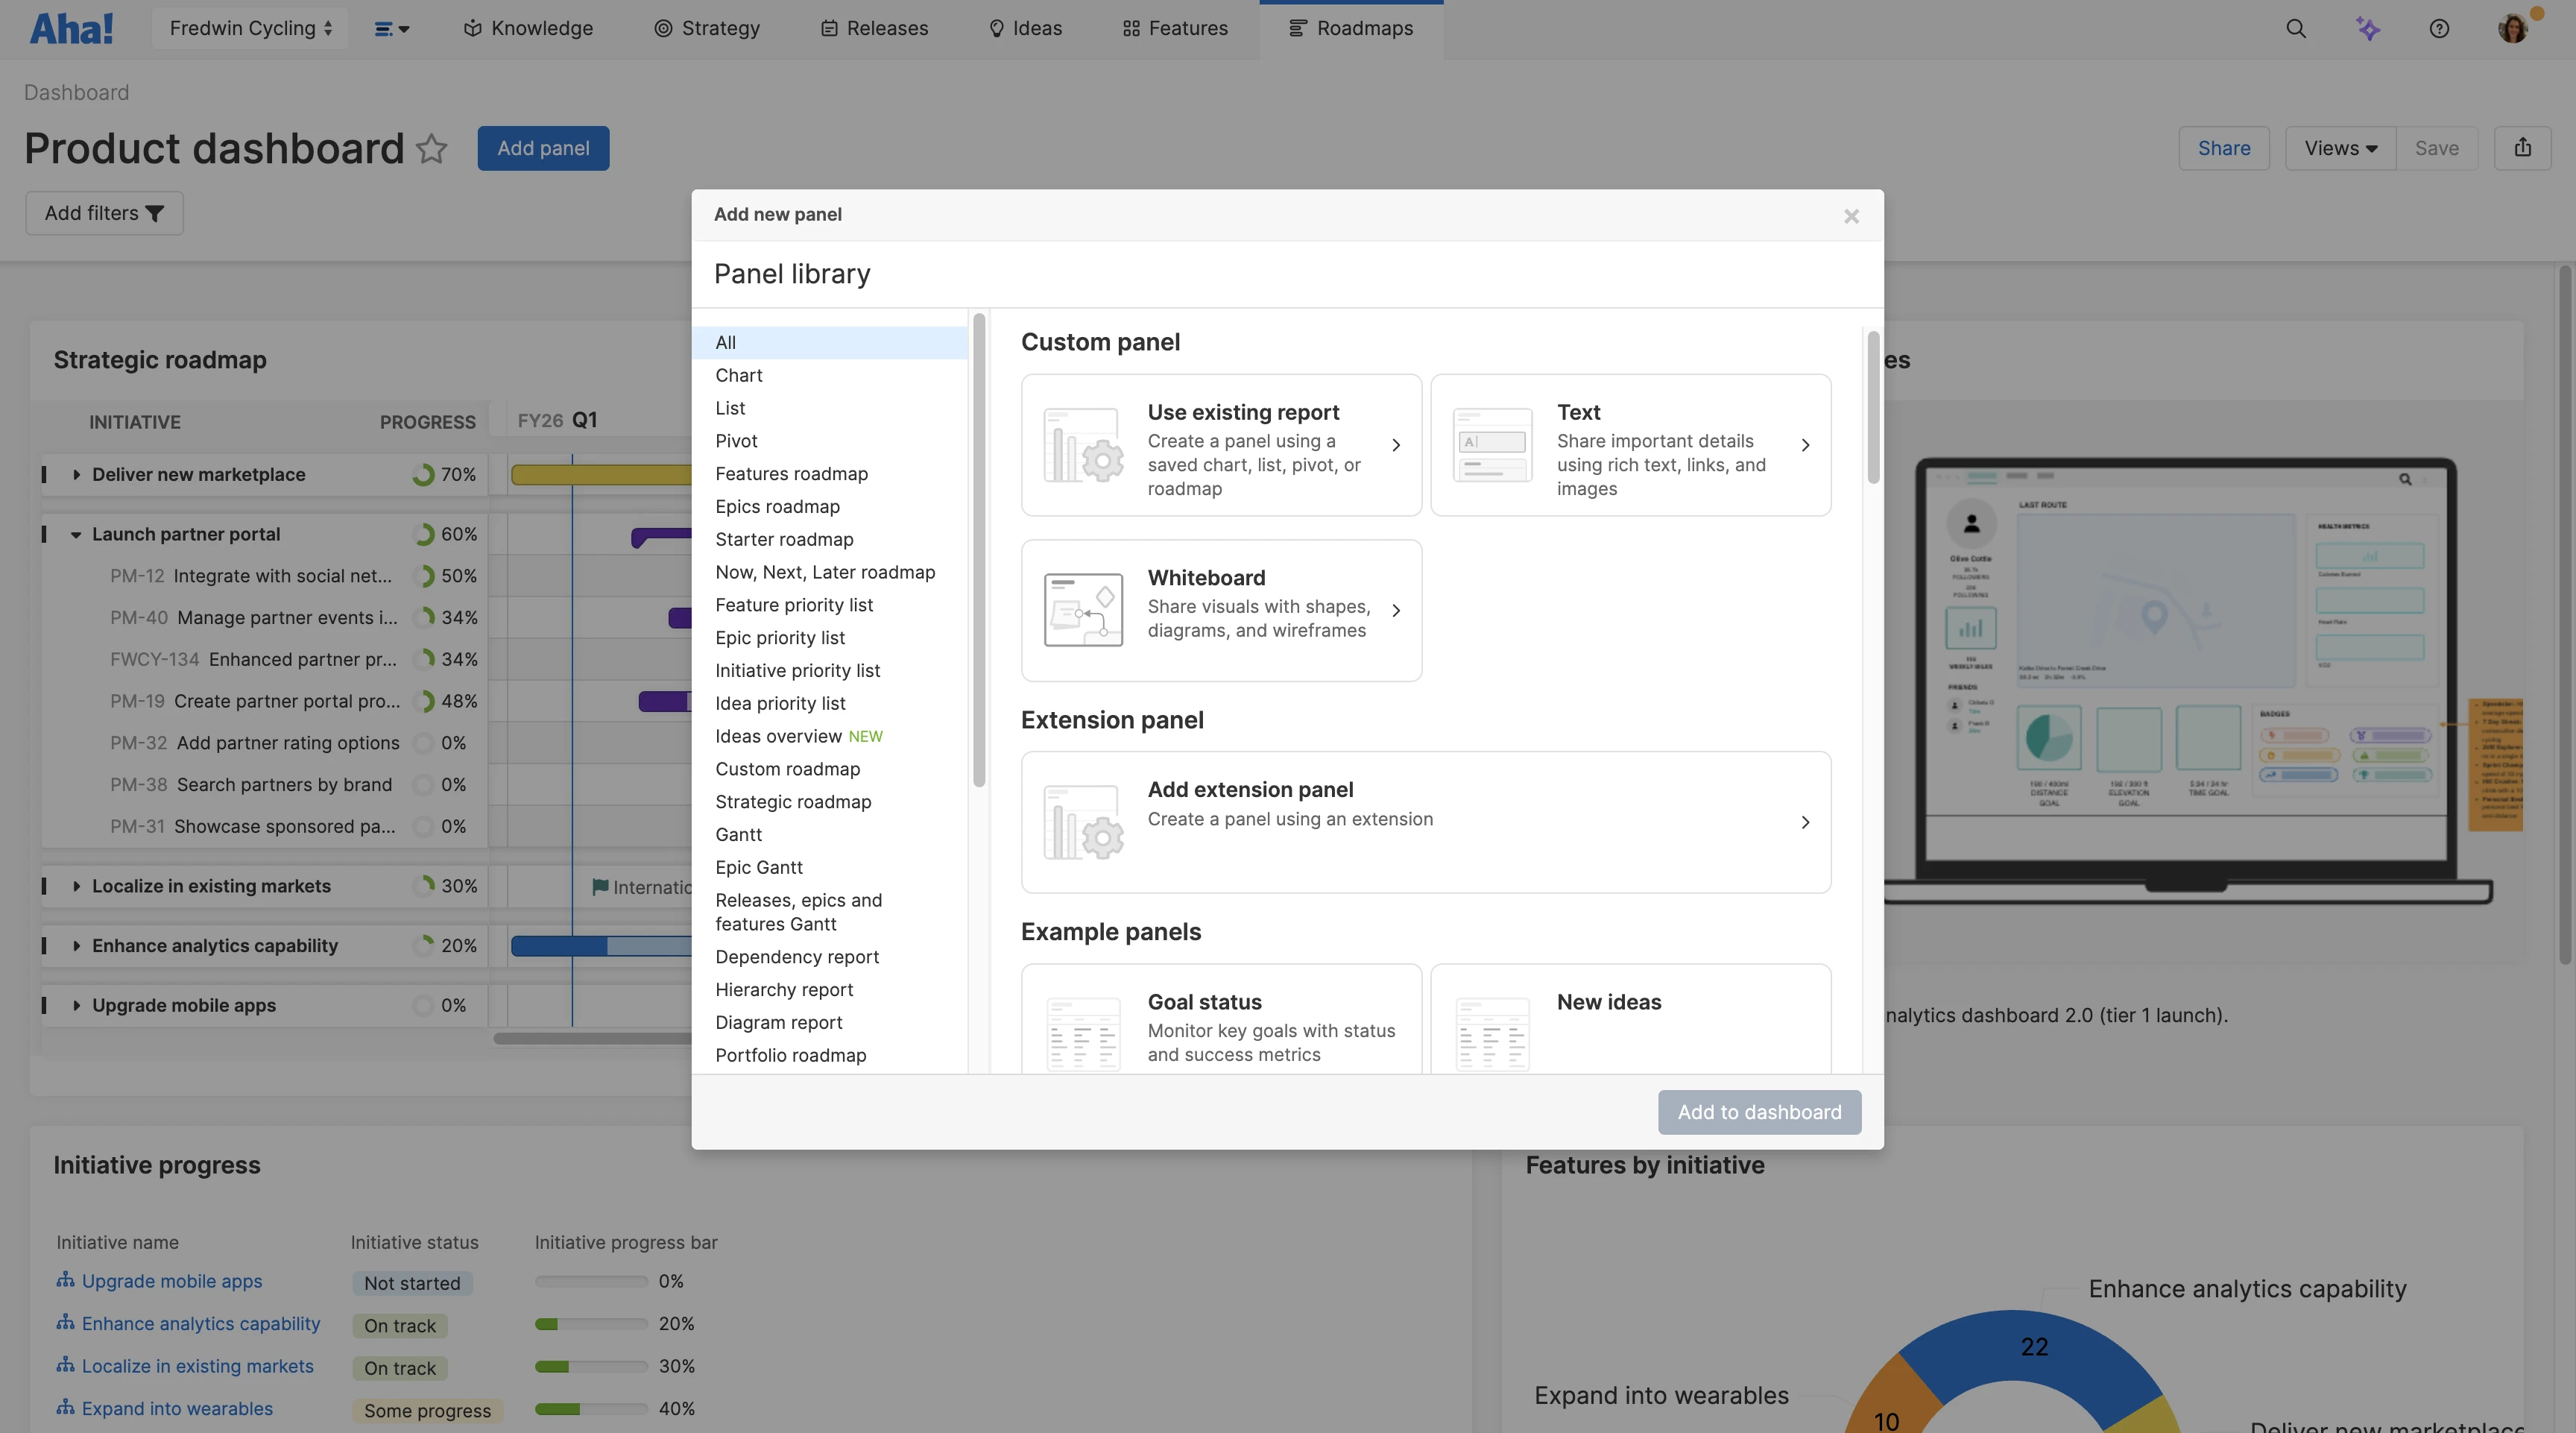Open the Fredwin Cycling workspace selector
Image resolution: width=2576 pixels, height=1433 pixels.
249,27
